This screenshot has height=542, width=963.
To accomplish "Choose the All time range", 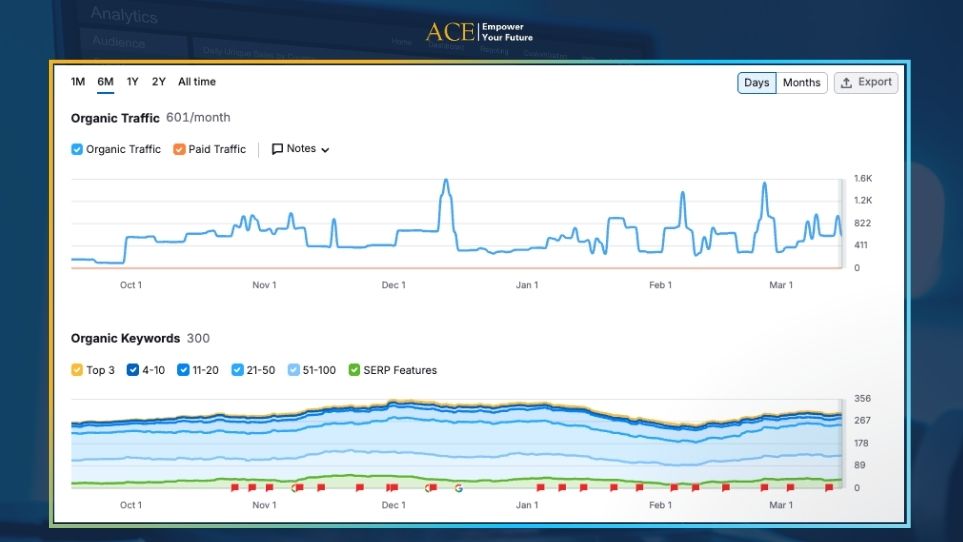I will [197, 82].
